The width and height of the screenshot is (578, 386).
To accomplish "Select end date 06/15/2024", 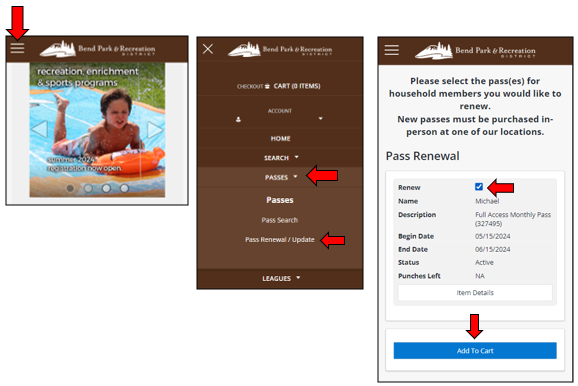I will pos(492,250).
